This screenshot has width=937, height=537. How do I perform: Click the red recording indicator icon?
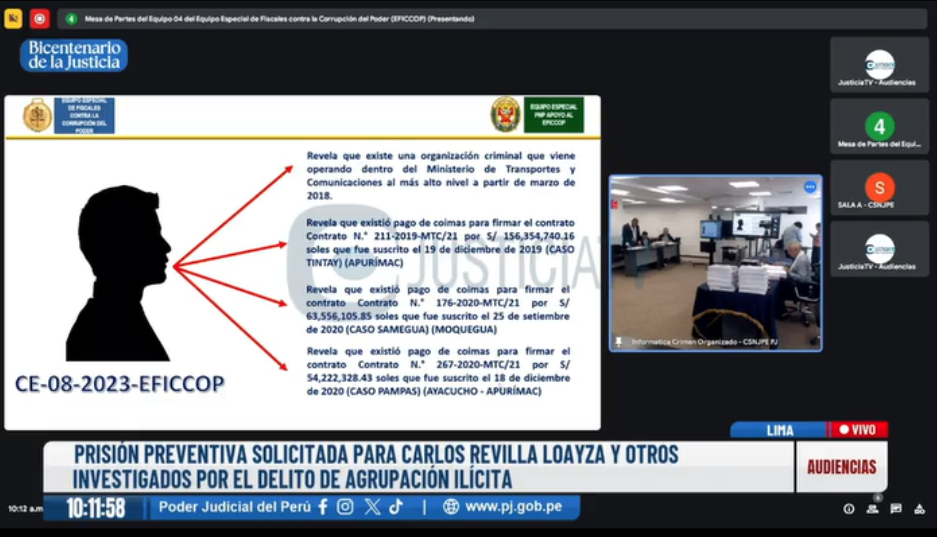coord(39,18)
